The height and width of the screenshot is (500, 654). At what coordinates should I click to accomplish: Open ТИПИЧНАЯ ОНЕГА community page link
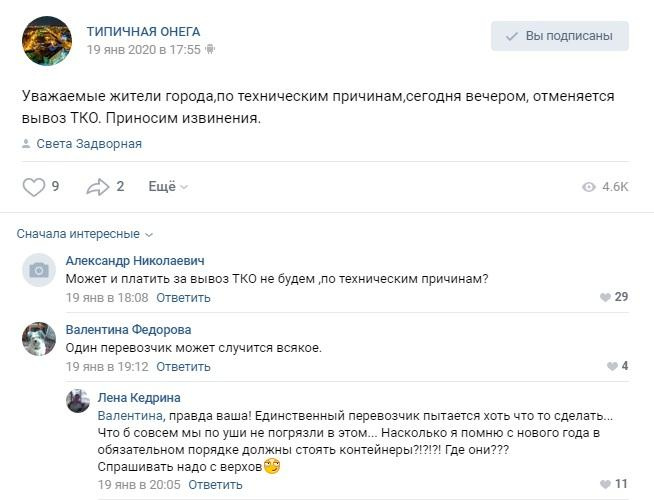143,31
